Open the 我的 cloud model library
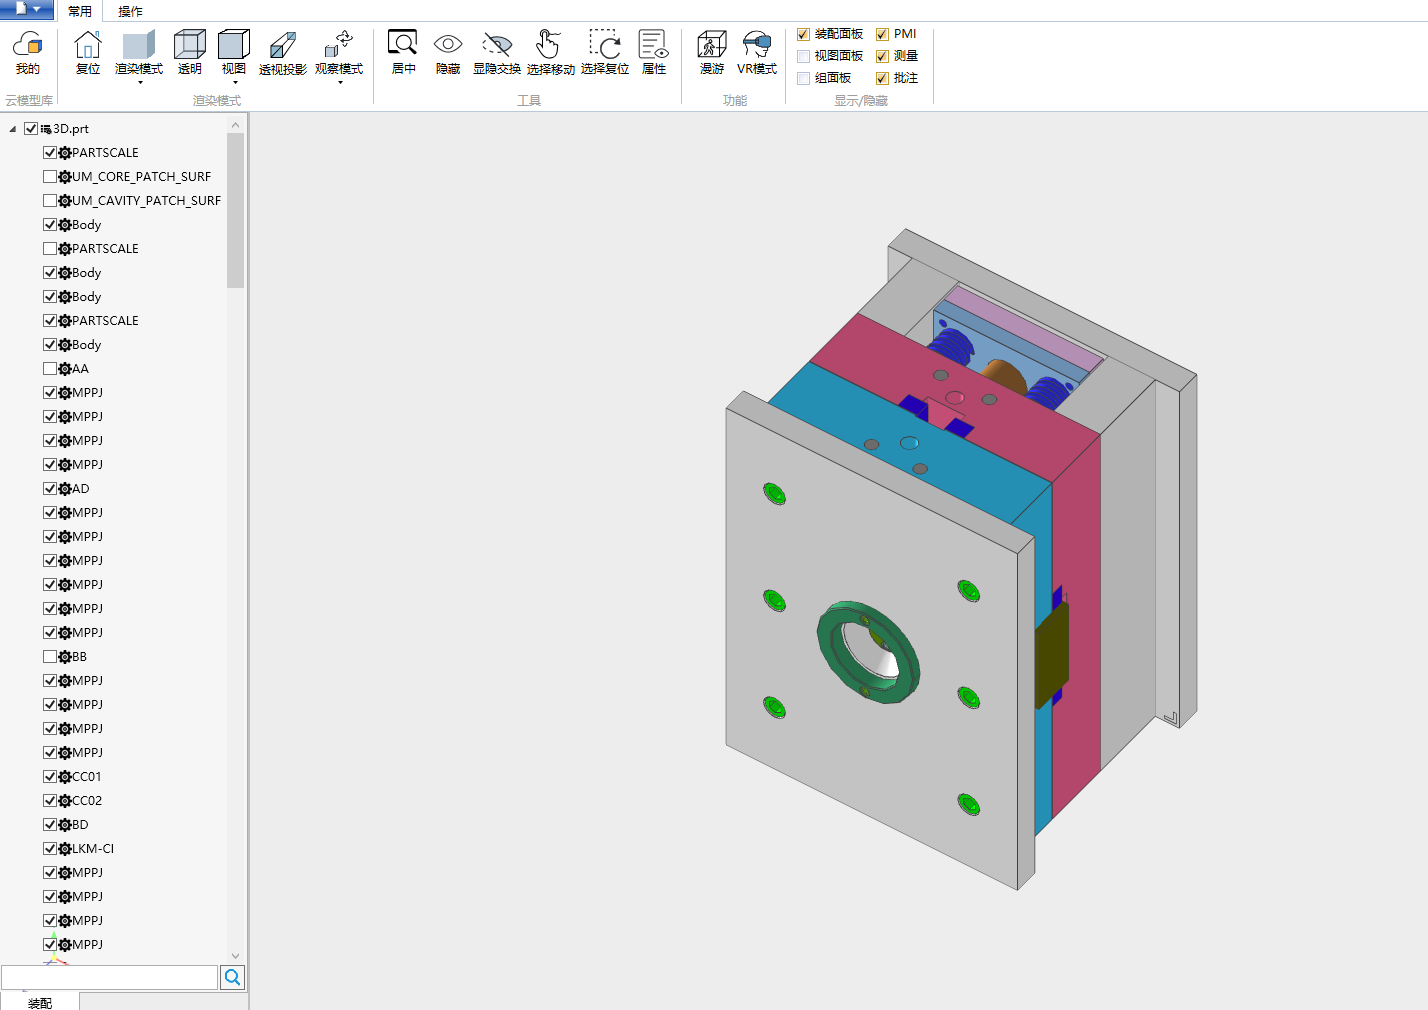This screenshot has width=1428, height=1010. click(x=28, y=53)
